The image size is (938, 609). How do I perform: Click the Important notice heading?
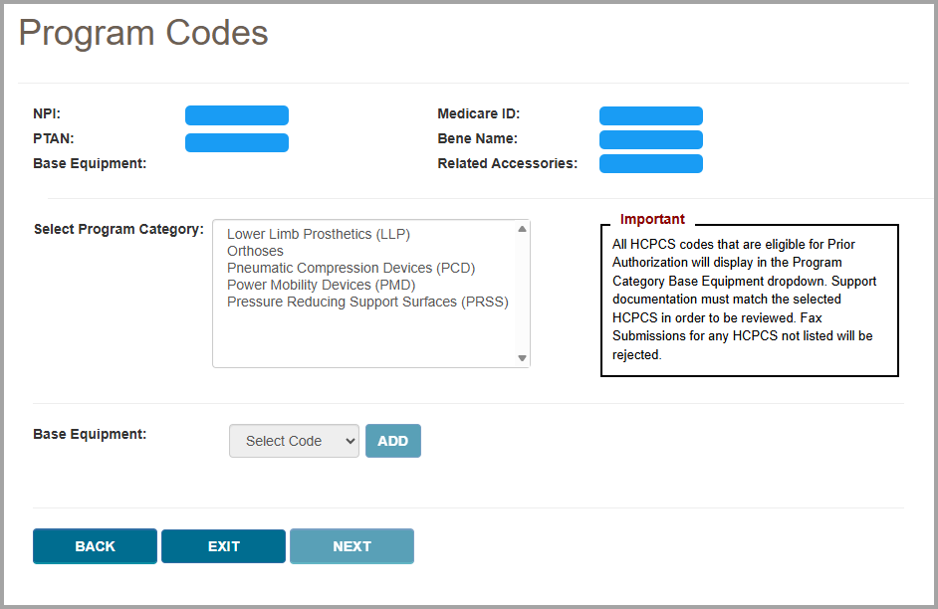[652, 219]
